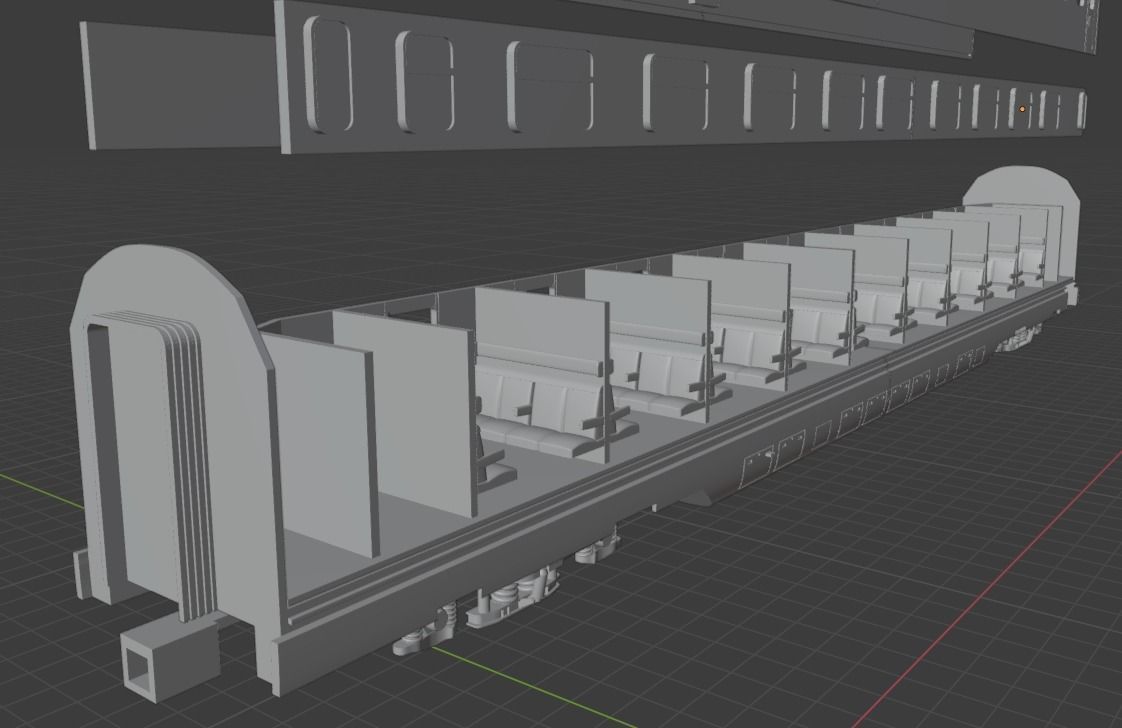Select the orange origin point on the window panel
Screen dimensions: 1122x728
pyautogui.click(x=1022, y=109)
